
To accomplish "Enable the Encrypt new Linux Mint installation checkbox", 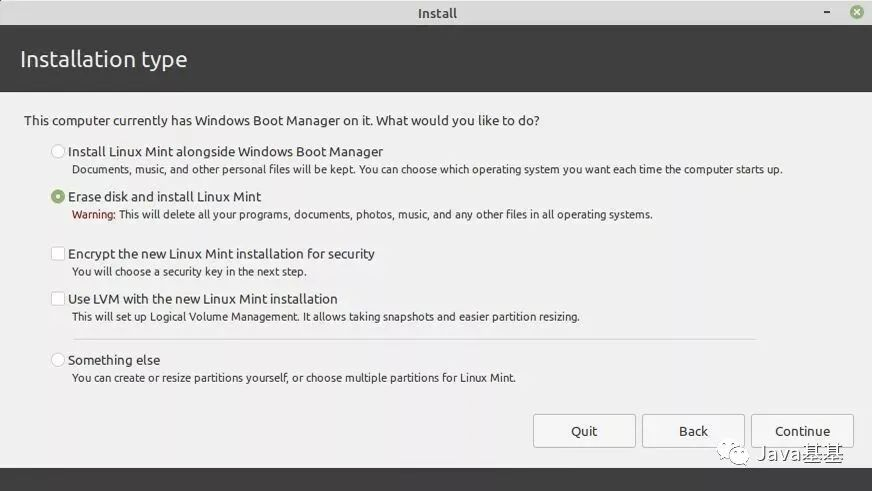I will pos(58,254).
